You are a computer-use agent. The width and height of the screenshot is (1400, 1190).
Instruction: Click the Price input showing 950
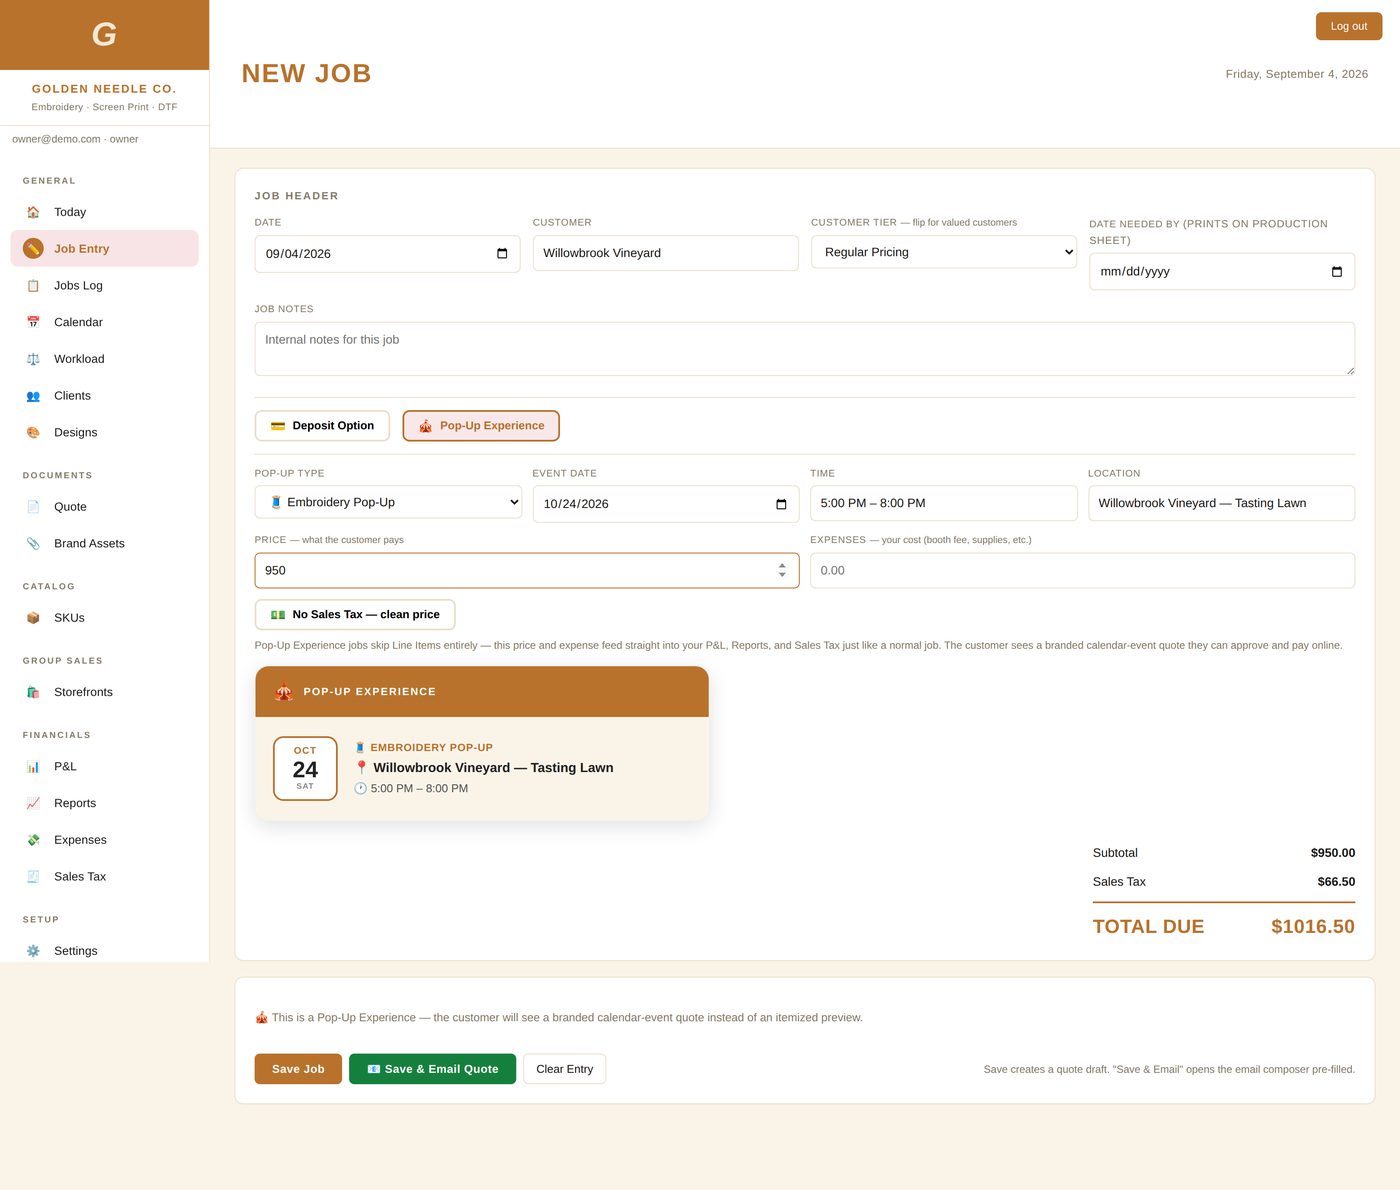(527, 570)
